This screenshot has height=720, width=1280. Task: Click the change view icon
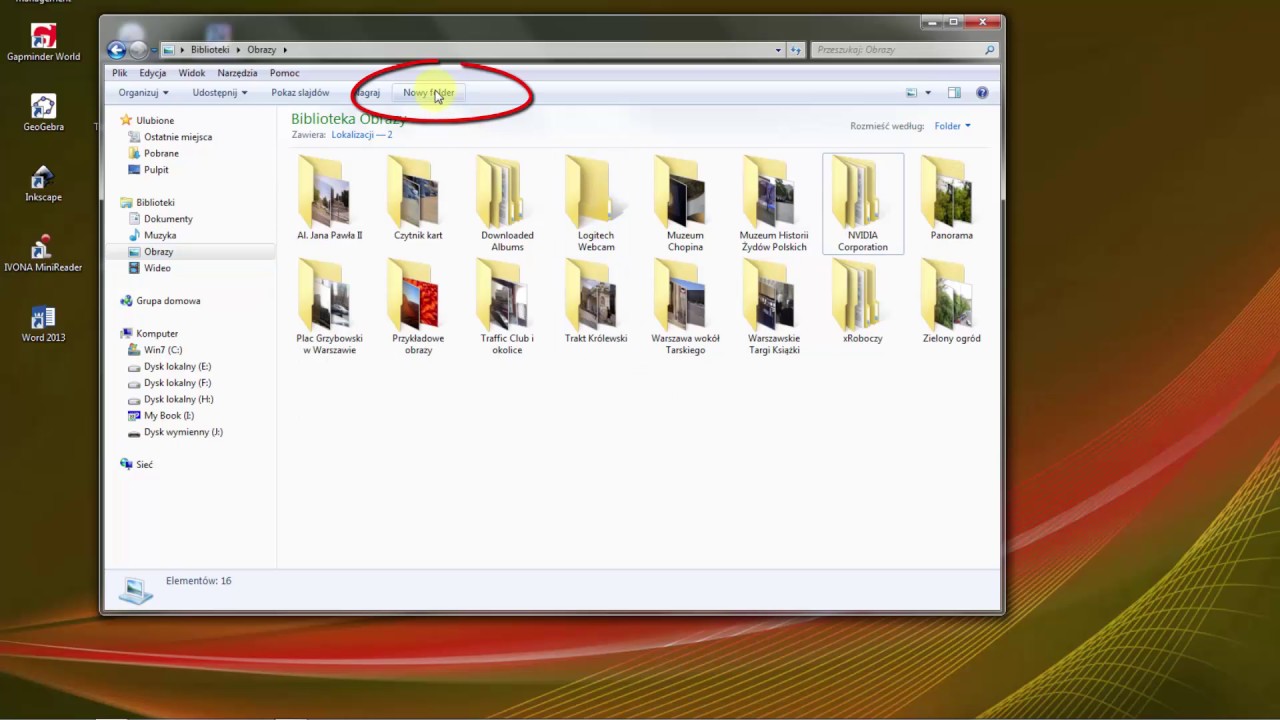(911, 93)
